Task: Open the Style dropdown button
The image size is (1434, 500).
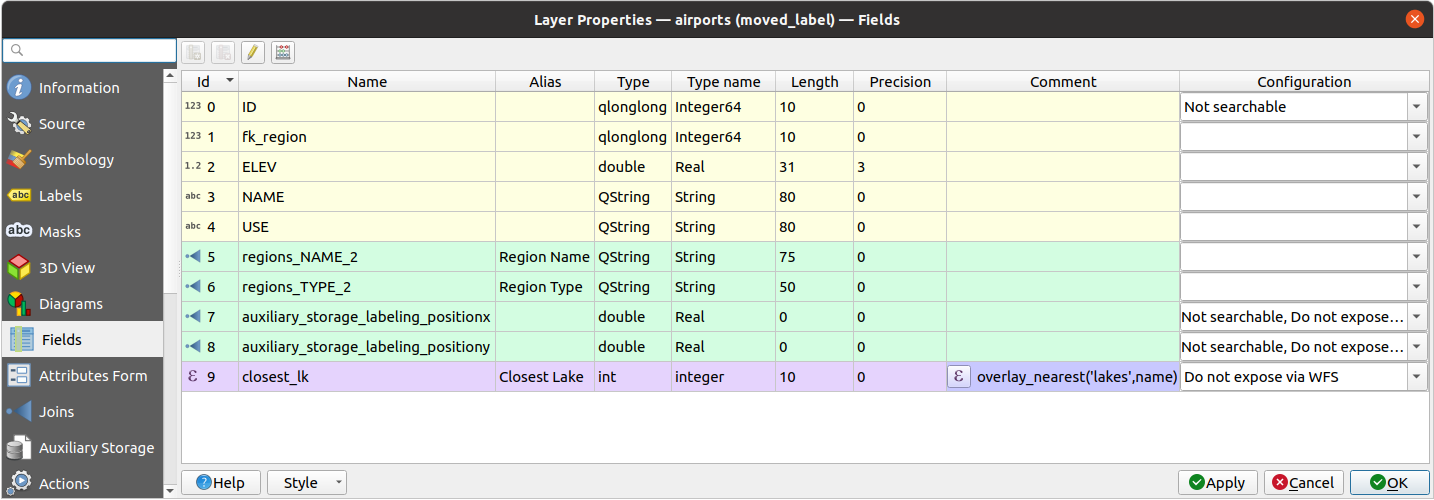Action: pyautogui.click(x=307, y=483)
